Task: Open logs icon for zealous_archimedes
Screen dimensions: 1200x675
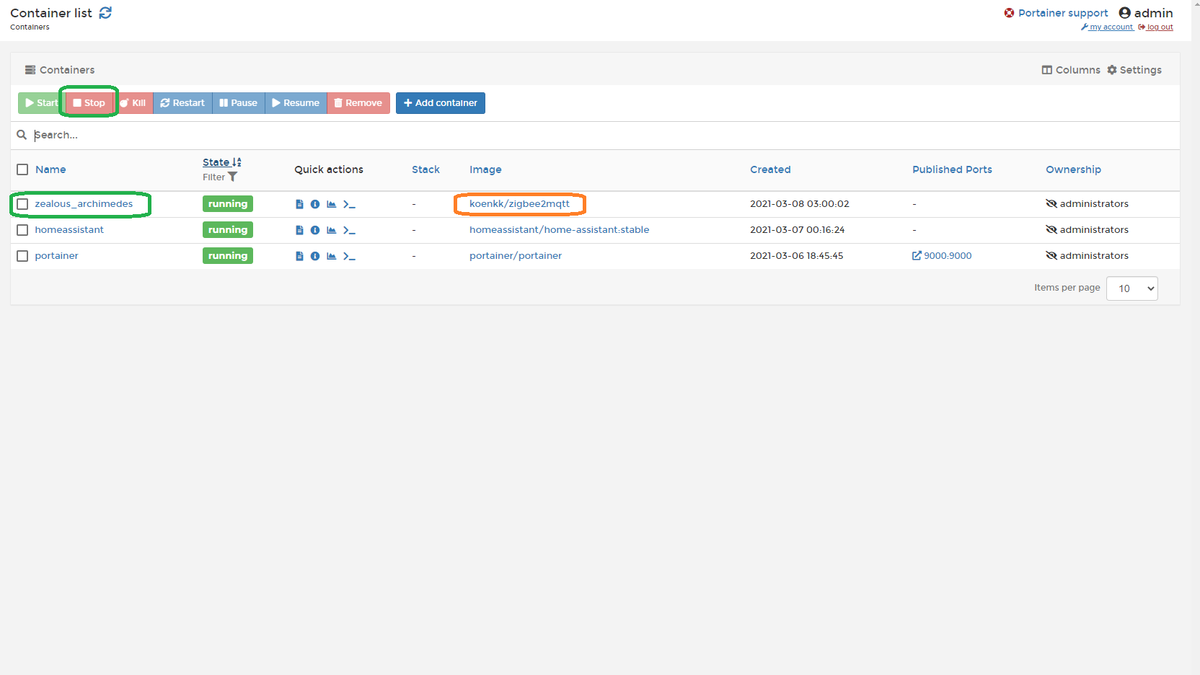Action: (299, 204)
